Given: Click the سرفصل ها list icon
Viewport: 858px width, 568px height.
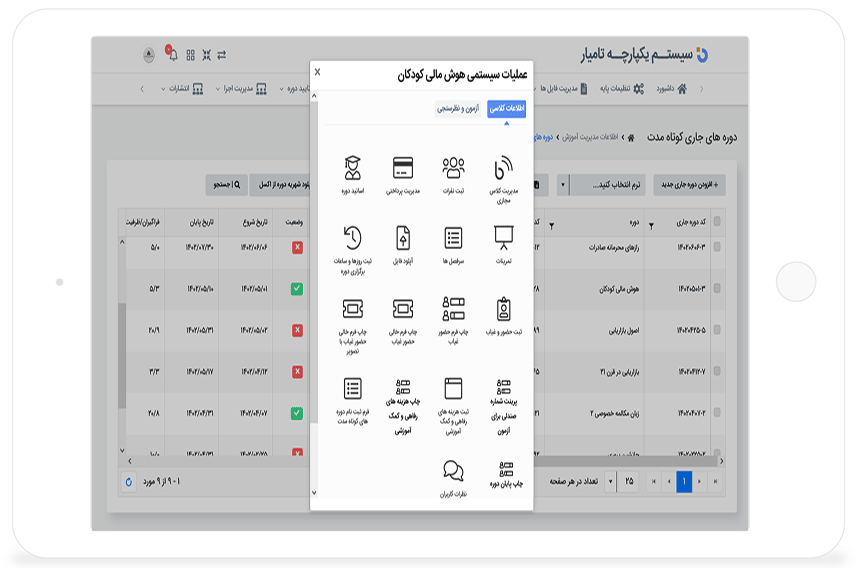Looking at the screenshot, I should pyautogui.click(x=454, y=238).
